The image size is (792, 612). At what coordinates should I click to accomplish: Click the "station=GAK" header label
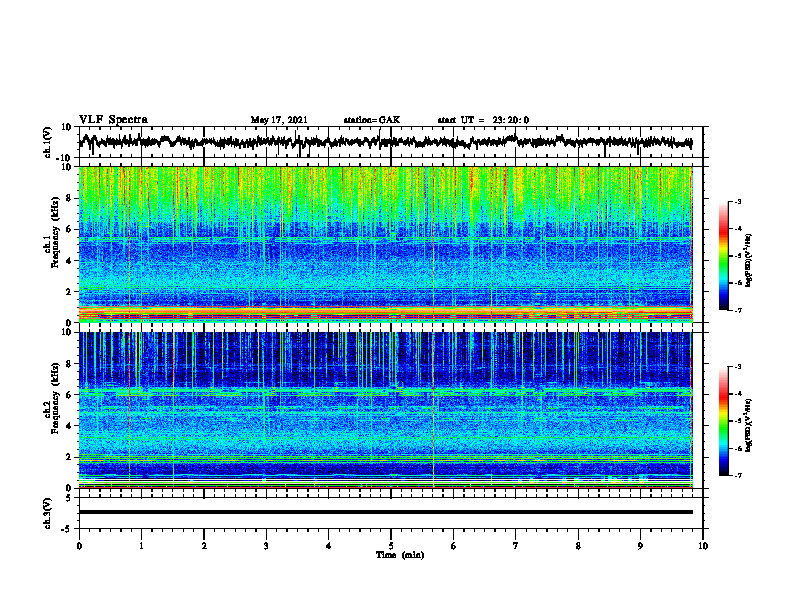[372, 120]
